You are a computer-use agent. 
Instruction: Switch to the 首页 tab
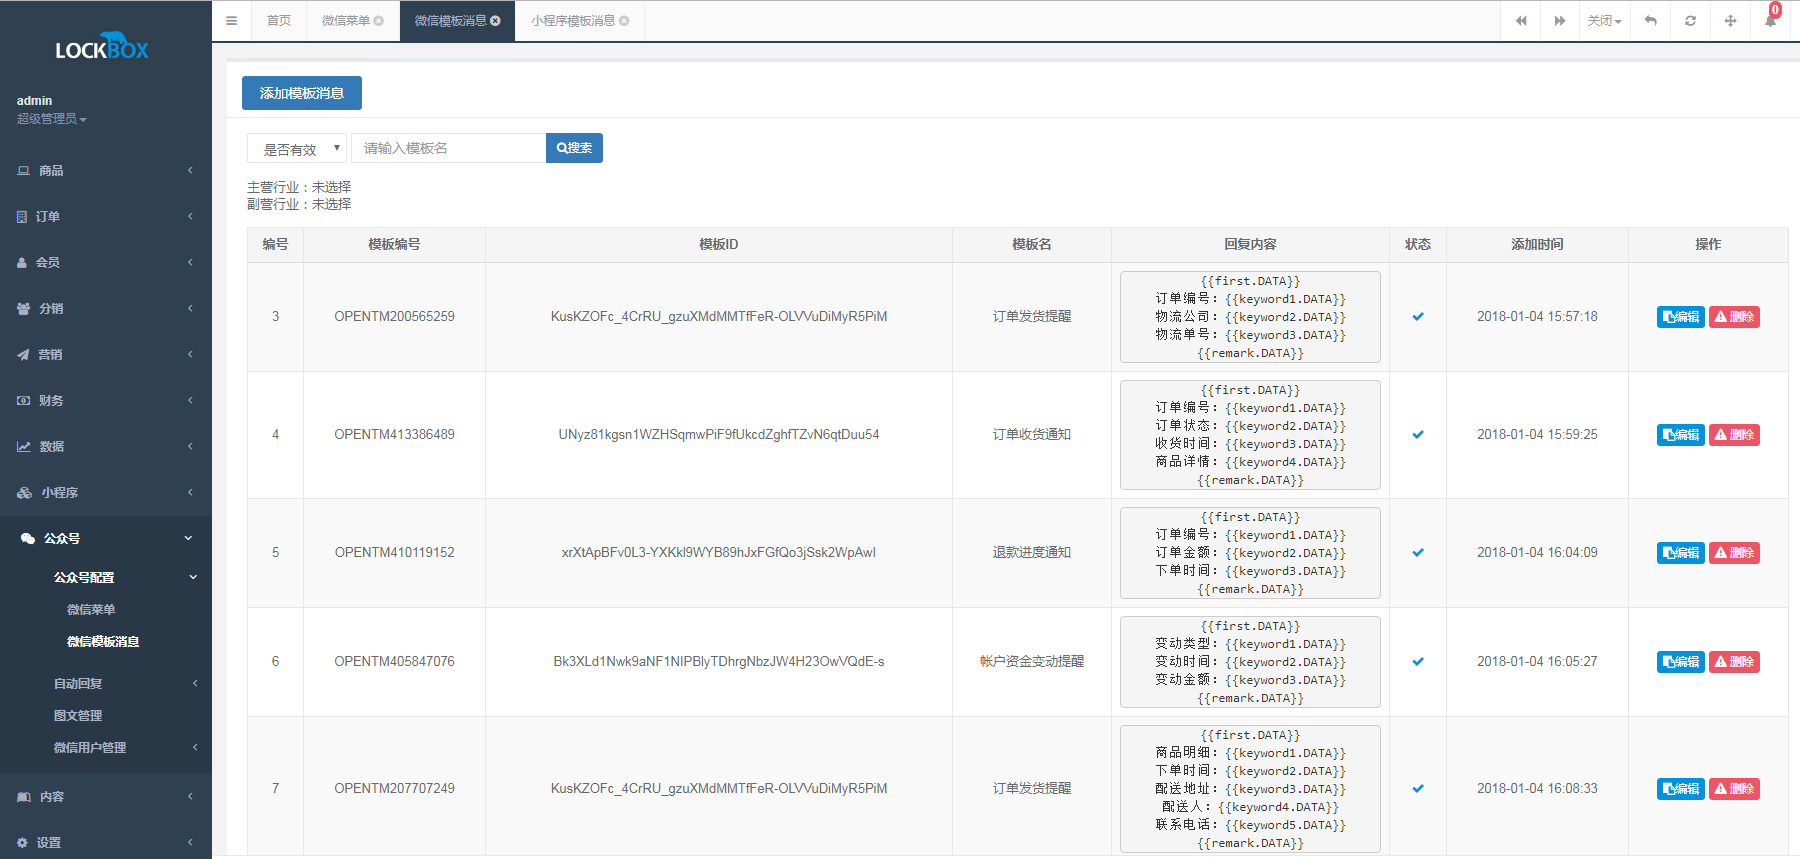coord(279,21)
